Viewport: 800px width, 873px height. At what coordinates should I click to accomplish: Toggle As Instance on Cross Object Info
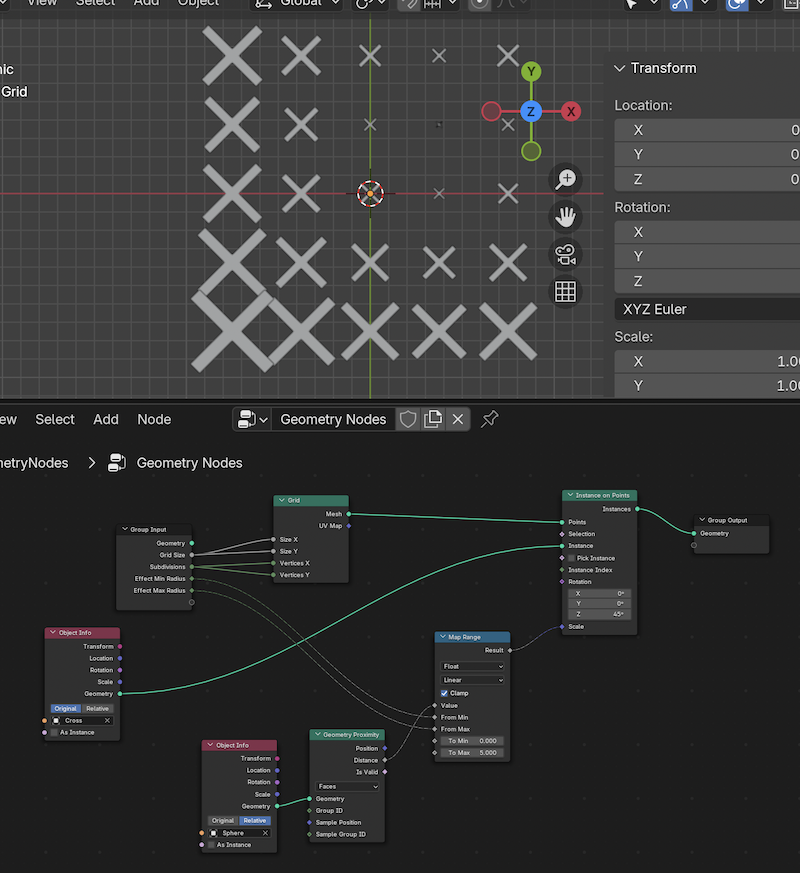tap(56, 732)
